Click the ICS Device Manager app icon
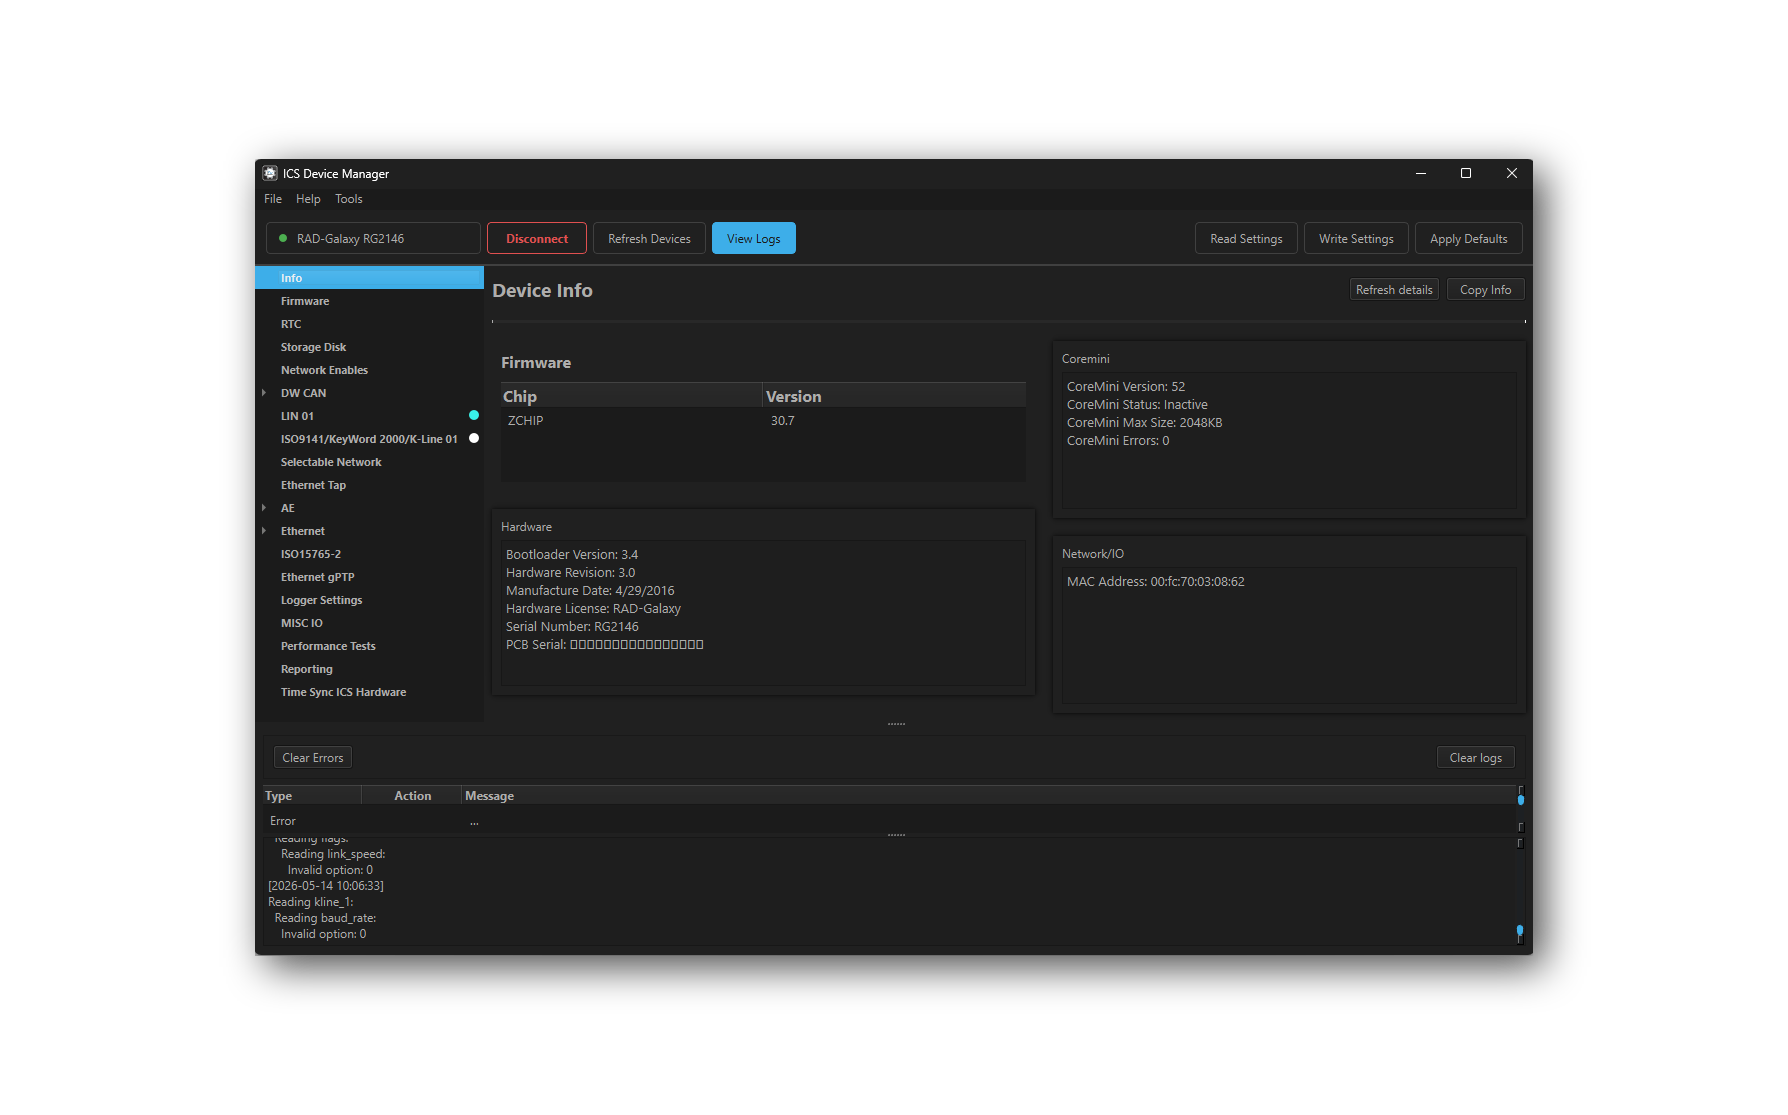This screenshot has width=1788, height=1115. point(270,173)
